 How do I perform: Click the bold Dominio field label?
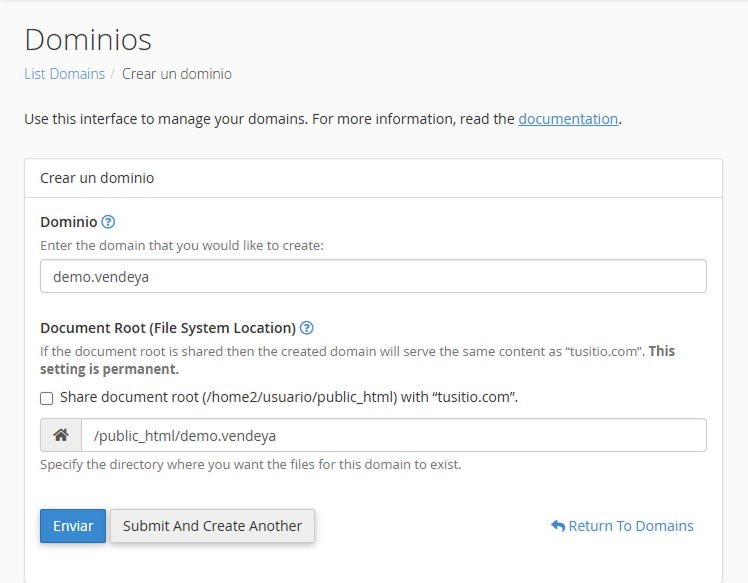click(x=69, y=222)
